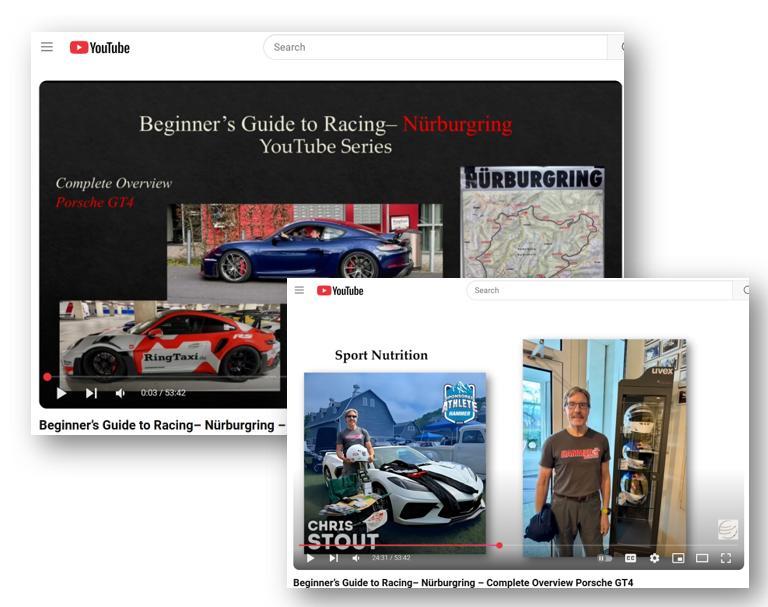Toggle autoplay switch in front player
The width and height of the screenshot is (768, 607).
point(605,558)
